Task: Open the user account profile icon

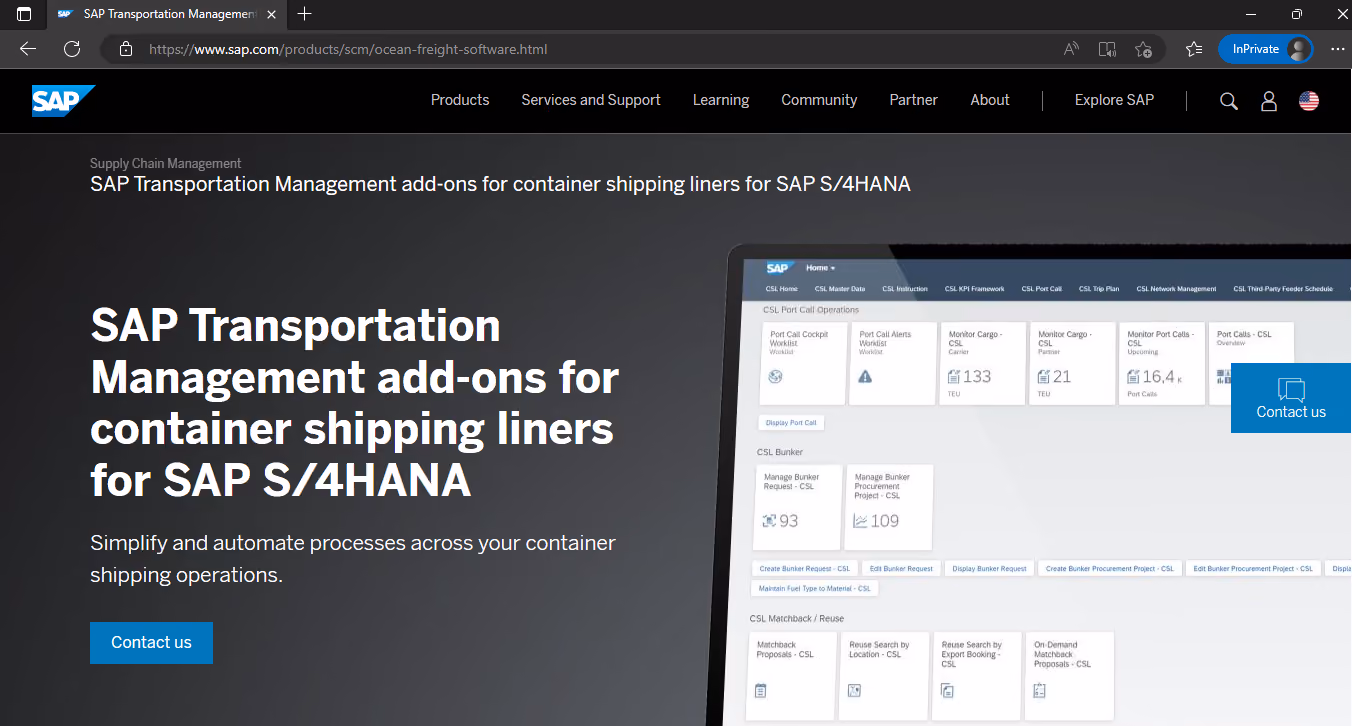Action: [x=1269, y=101]
